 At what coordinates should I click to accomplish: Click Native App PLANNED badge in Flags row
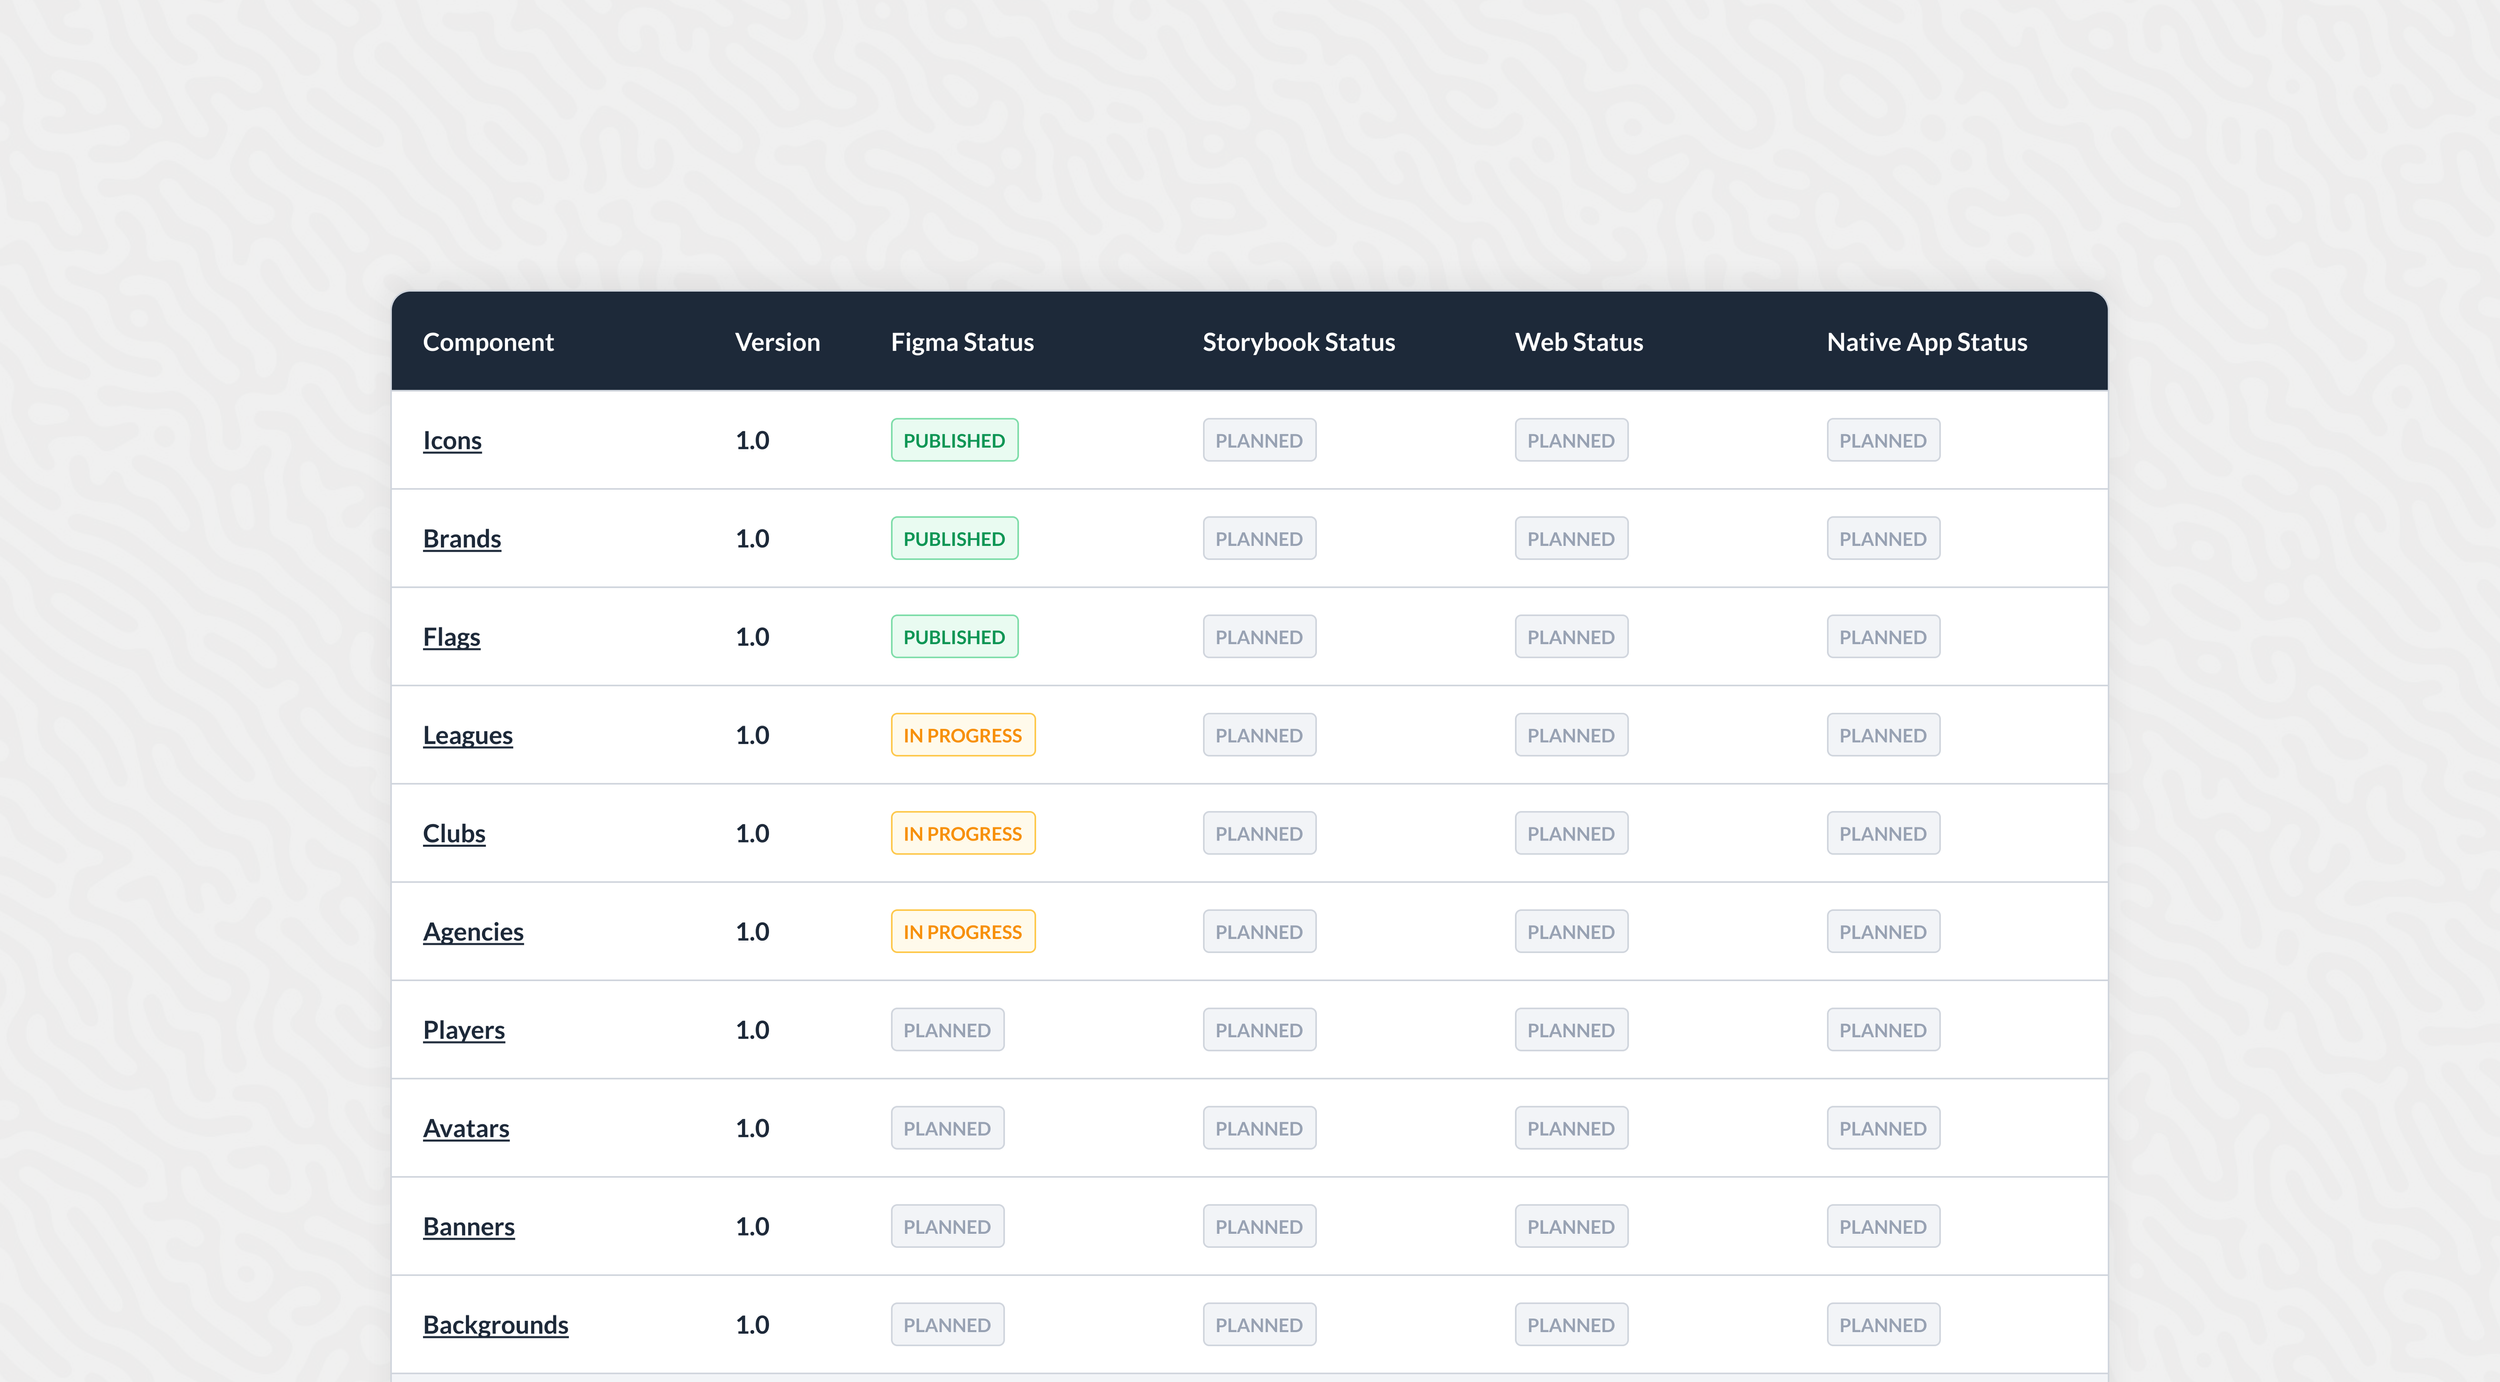[x=1884, y=636]
